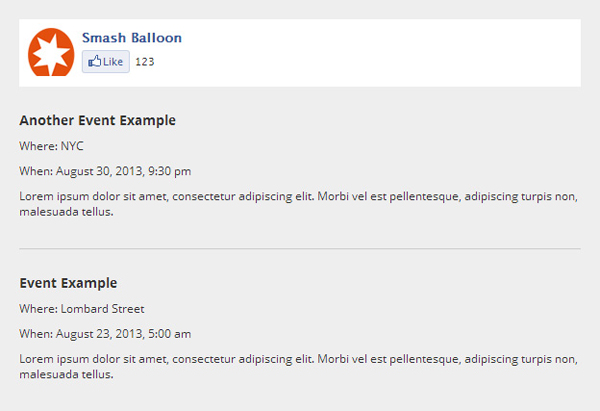The height and width of the screenshot is (411, 600).
Task: Click "malesuada tellus" in the second event
Action: pyautogui.click(x=66, y=375)
